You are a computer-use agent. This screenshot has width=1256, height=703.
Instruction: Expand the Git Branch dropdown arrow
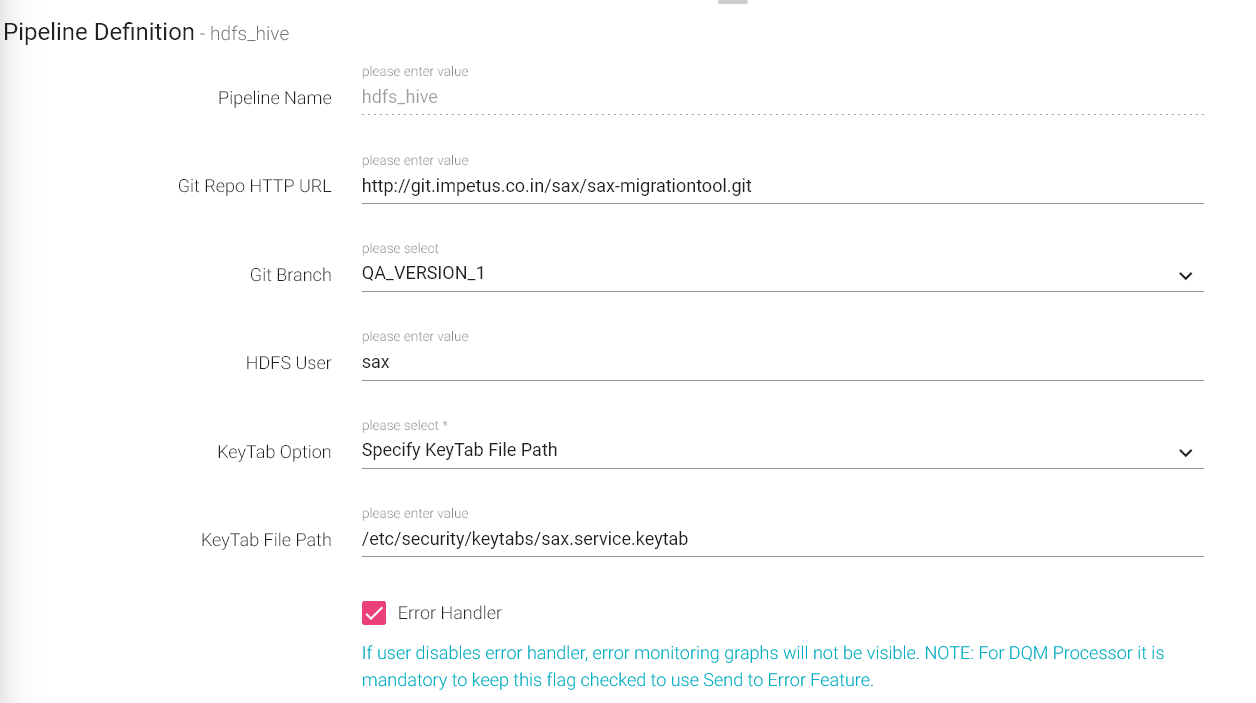[1185, 276]
